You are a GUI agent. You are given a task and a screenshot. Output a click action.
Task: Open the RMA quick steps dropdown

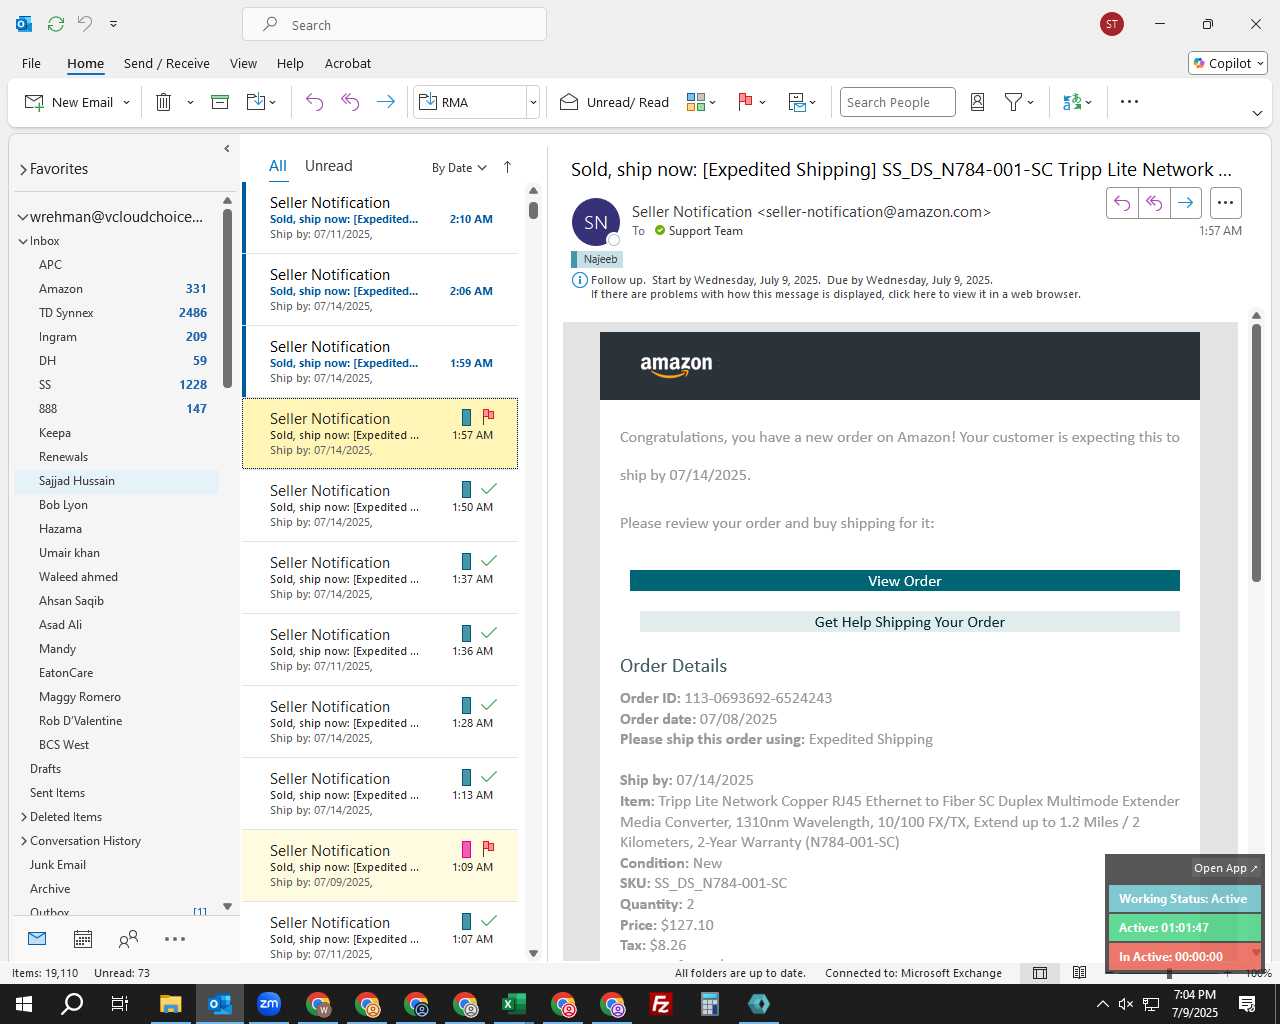(533, 102)
